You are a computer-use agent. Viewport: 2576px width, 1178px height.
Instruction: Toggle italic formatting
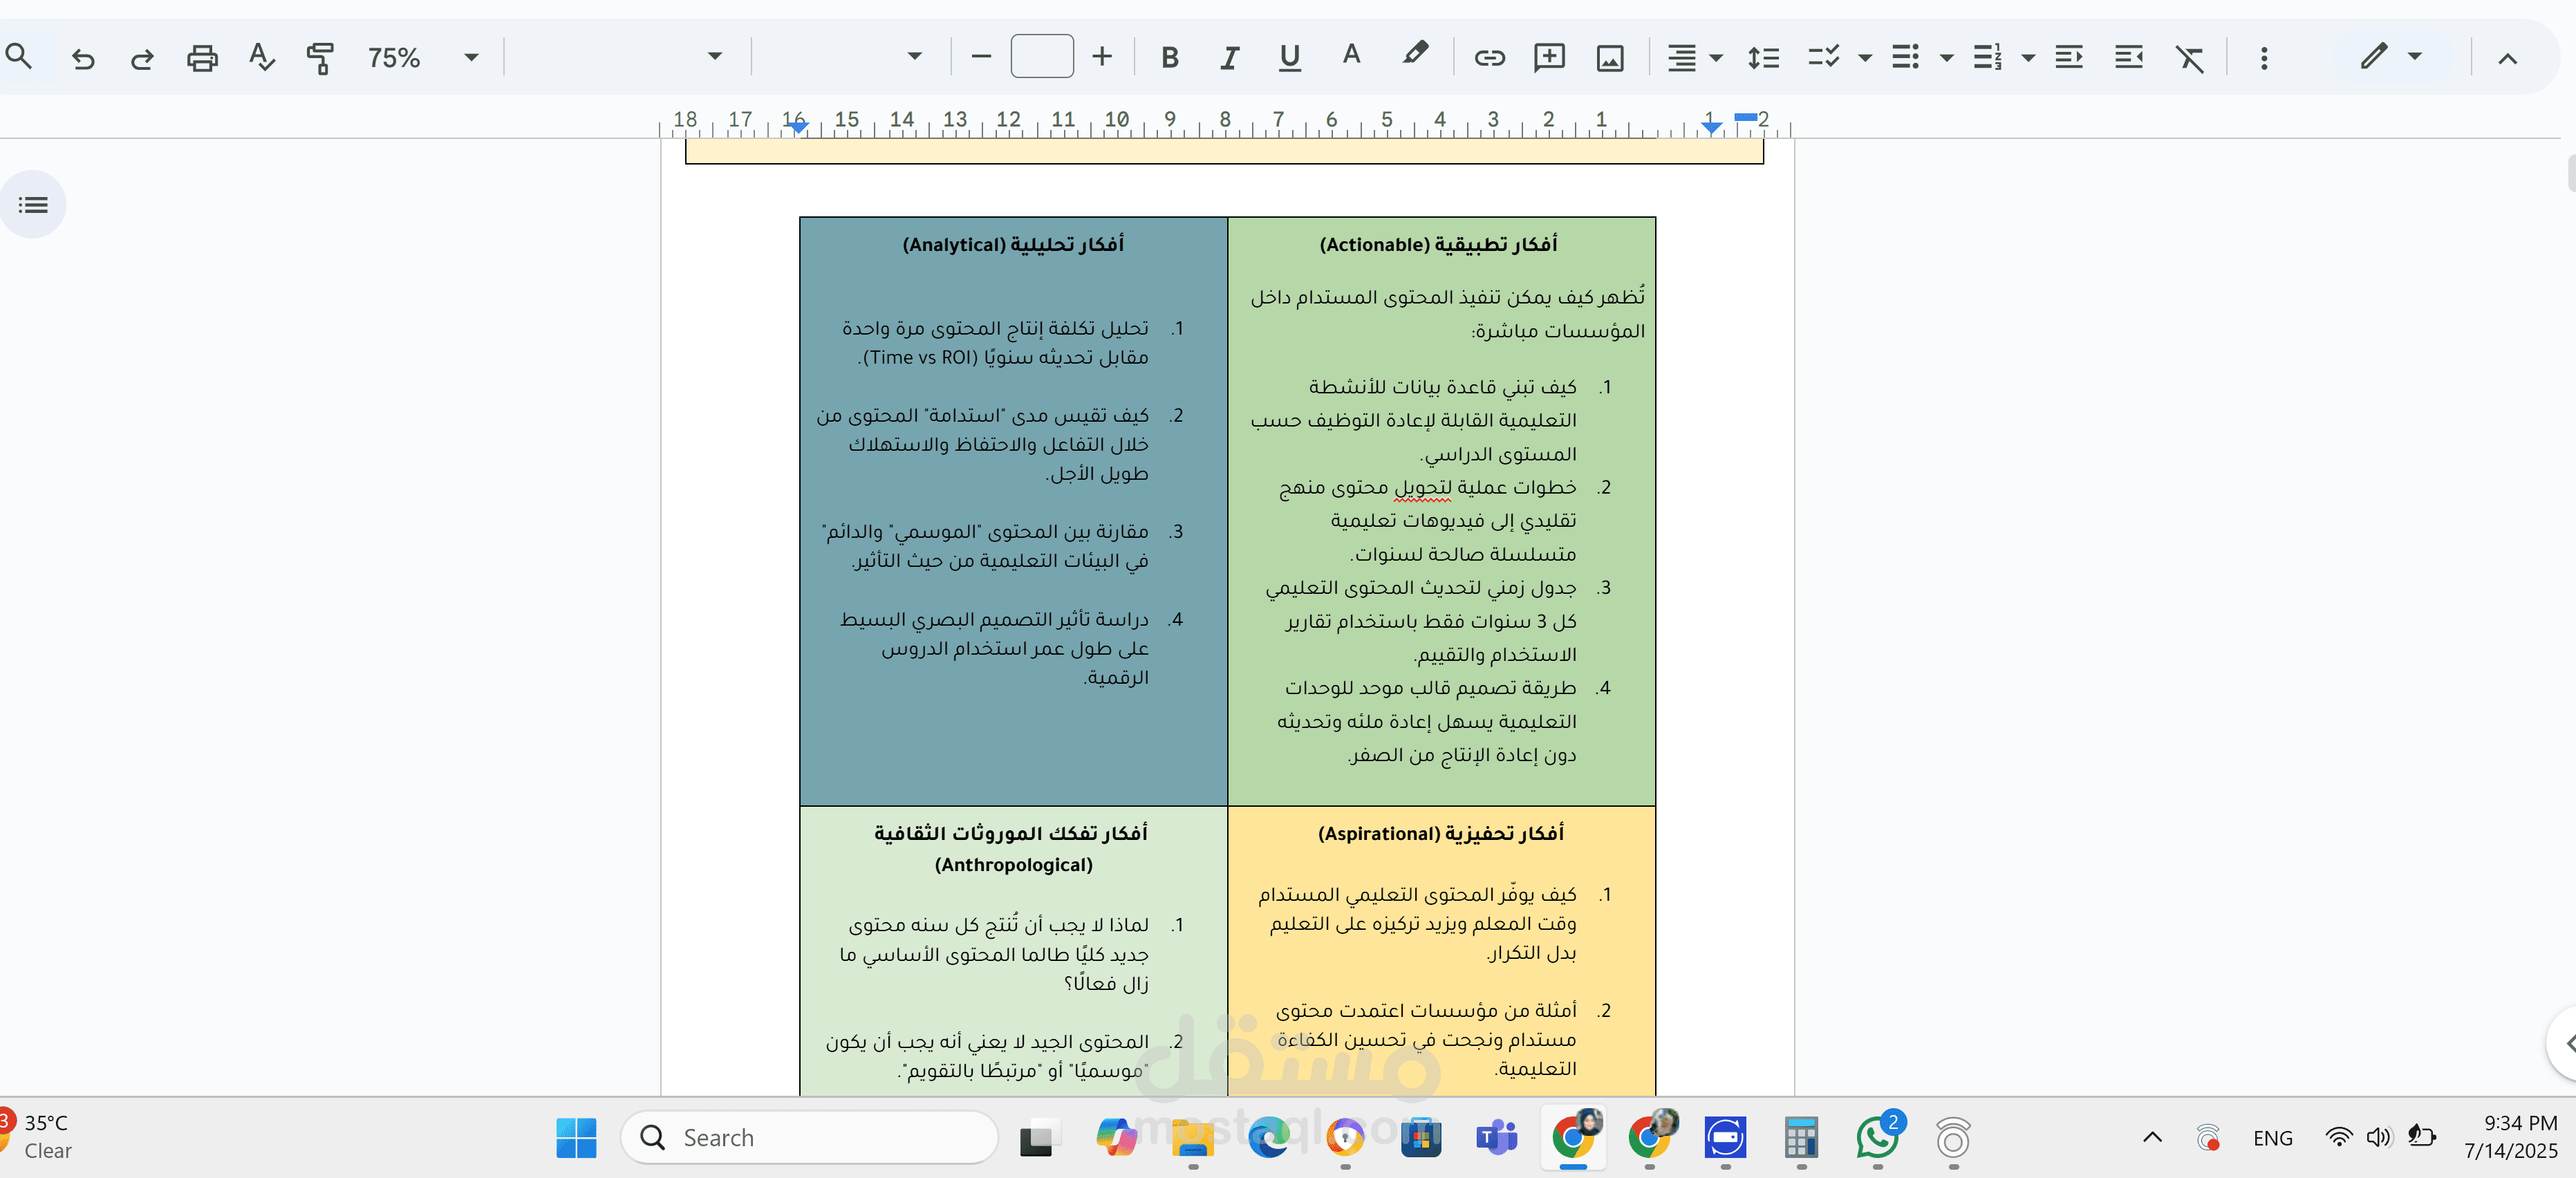click(1229, 58)
